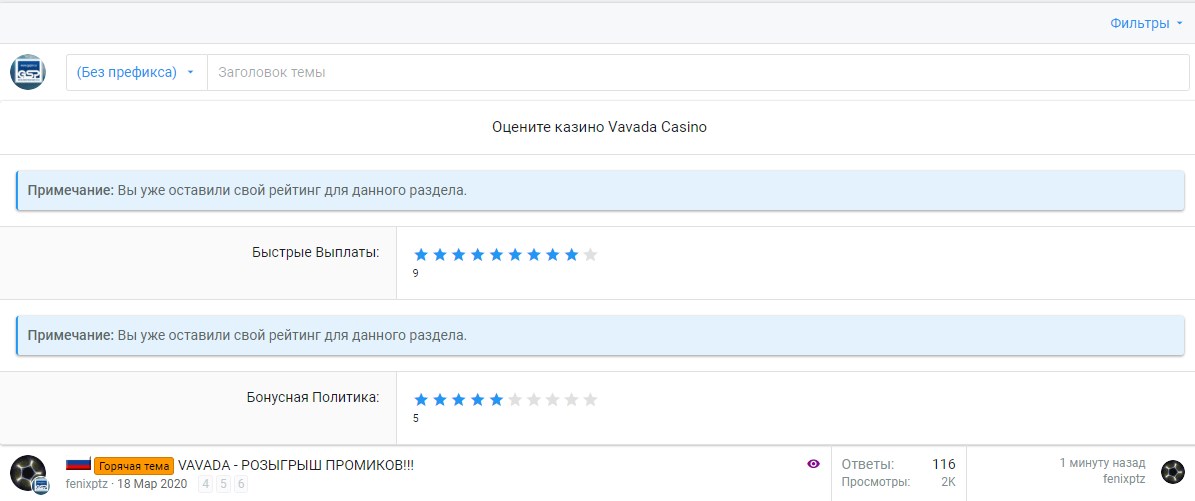Open last poster soccer-ball avatar on right
The width and height of the screenshot is (1195, 501).
click(1173, 472)
